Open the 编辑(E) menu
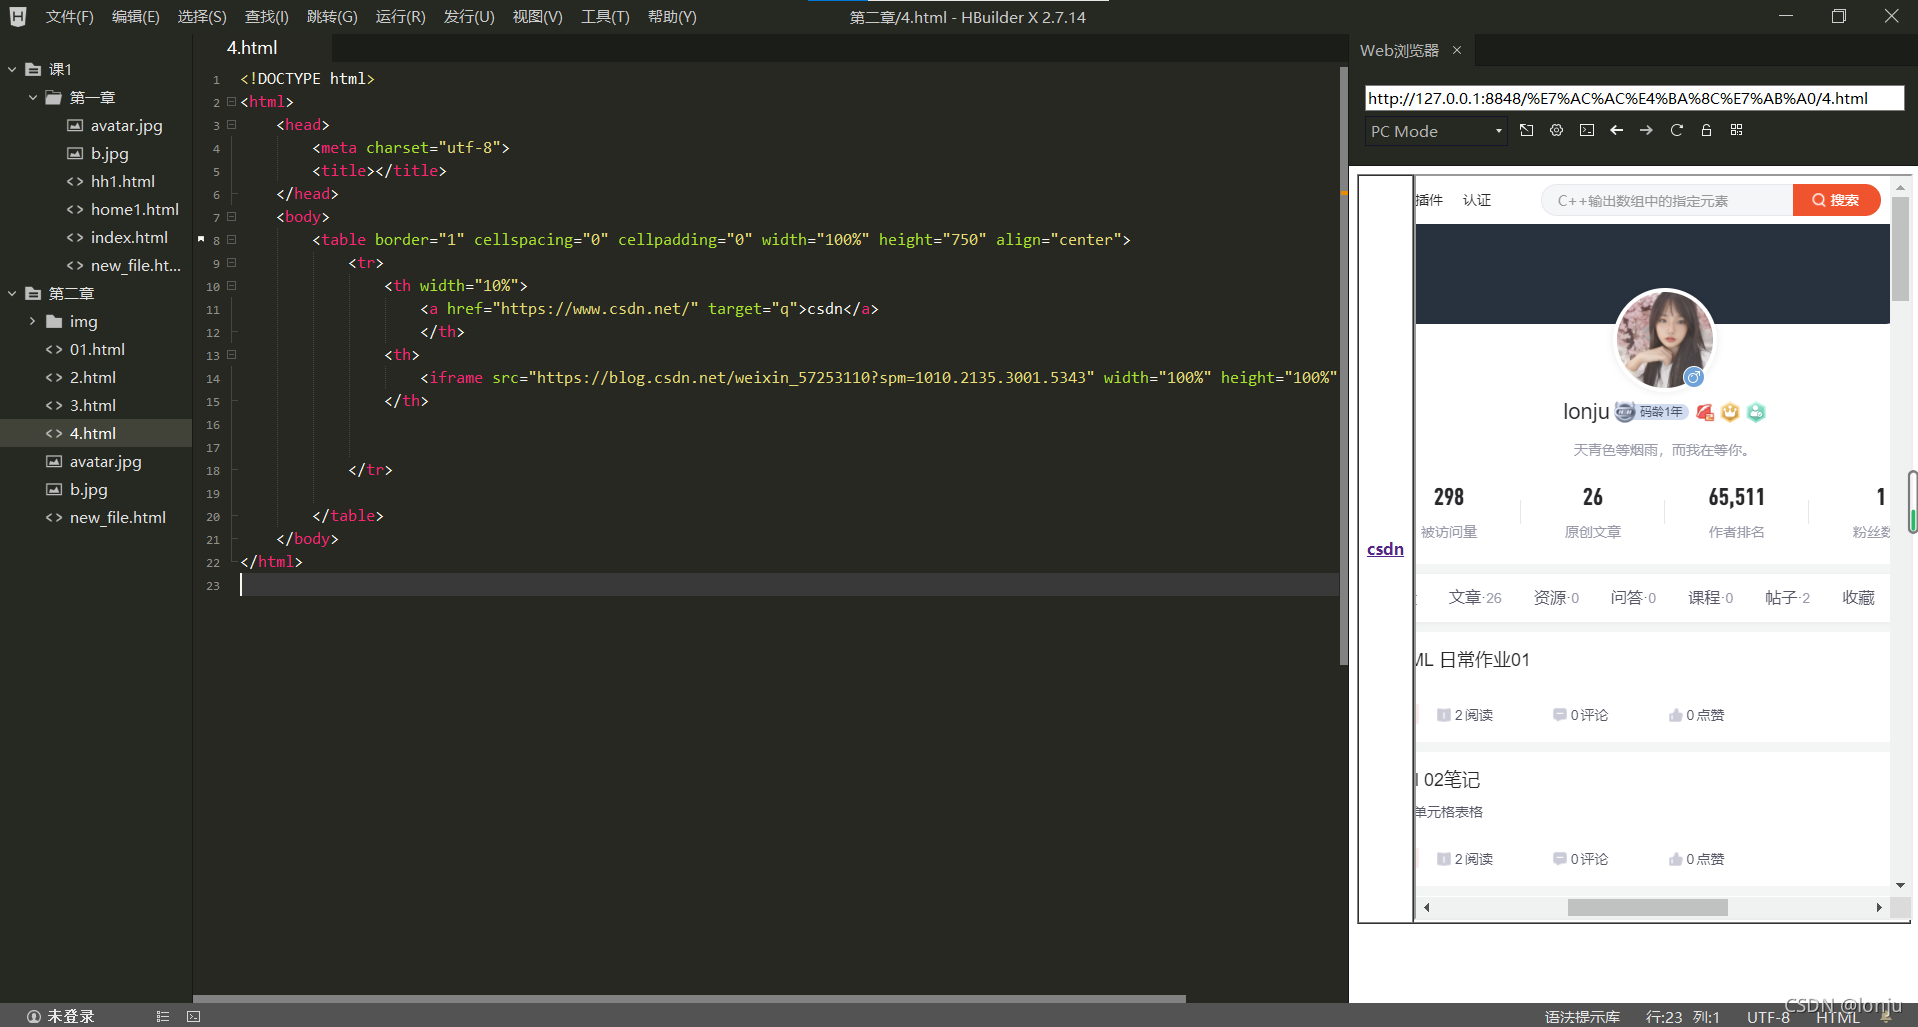The image size is (1918, 1027). [x=135, y=17]
